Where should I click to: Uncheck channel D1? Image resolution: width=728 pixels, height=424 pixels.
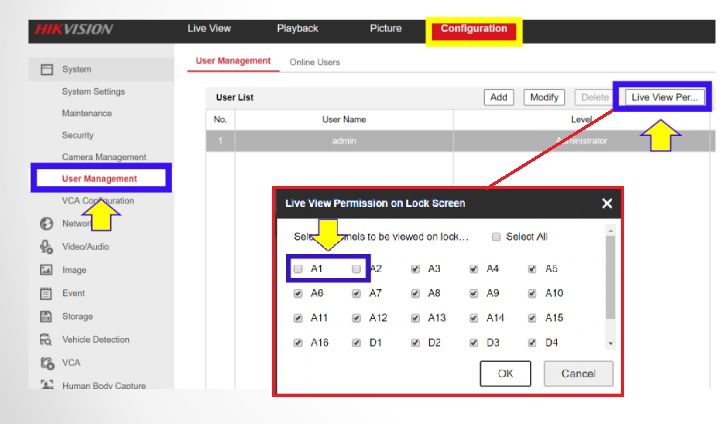pyautogui.click(x=357, y=343)
